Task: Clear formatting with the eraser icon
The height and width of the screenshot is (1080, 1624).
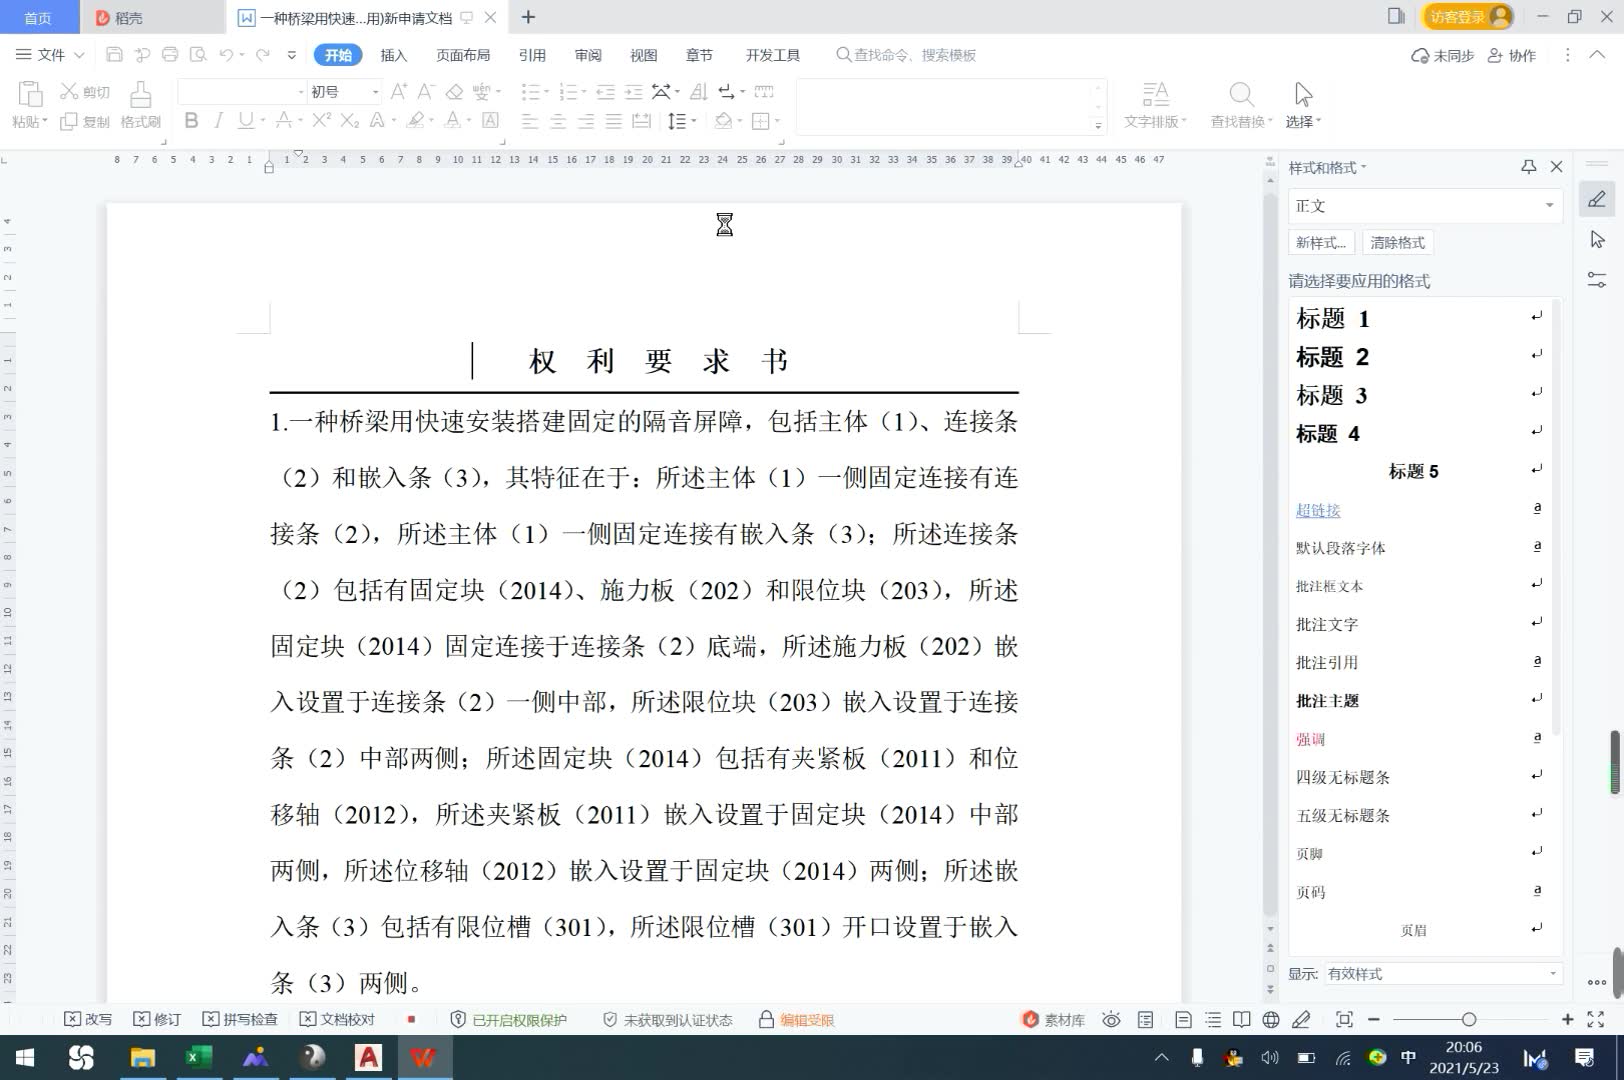Action: (x=454, y=92)
